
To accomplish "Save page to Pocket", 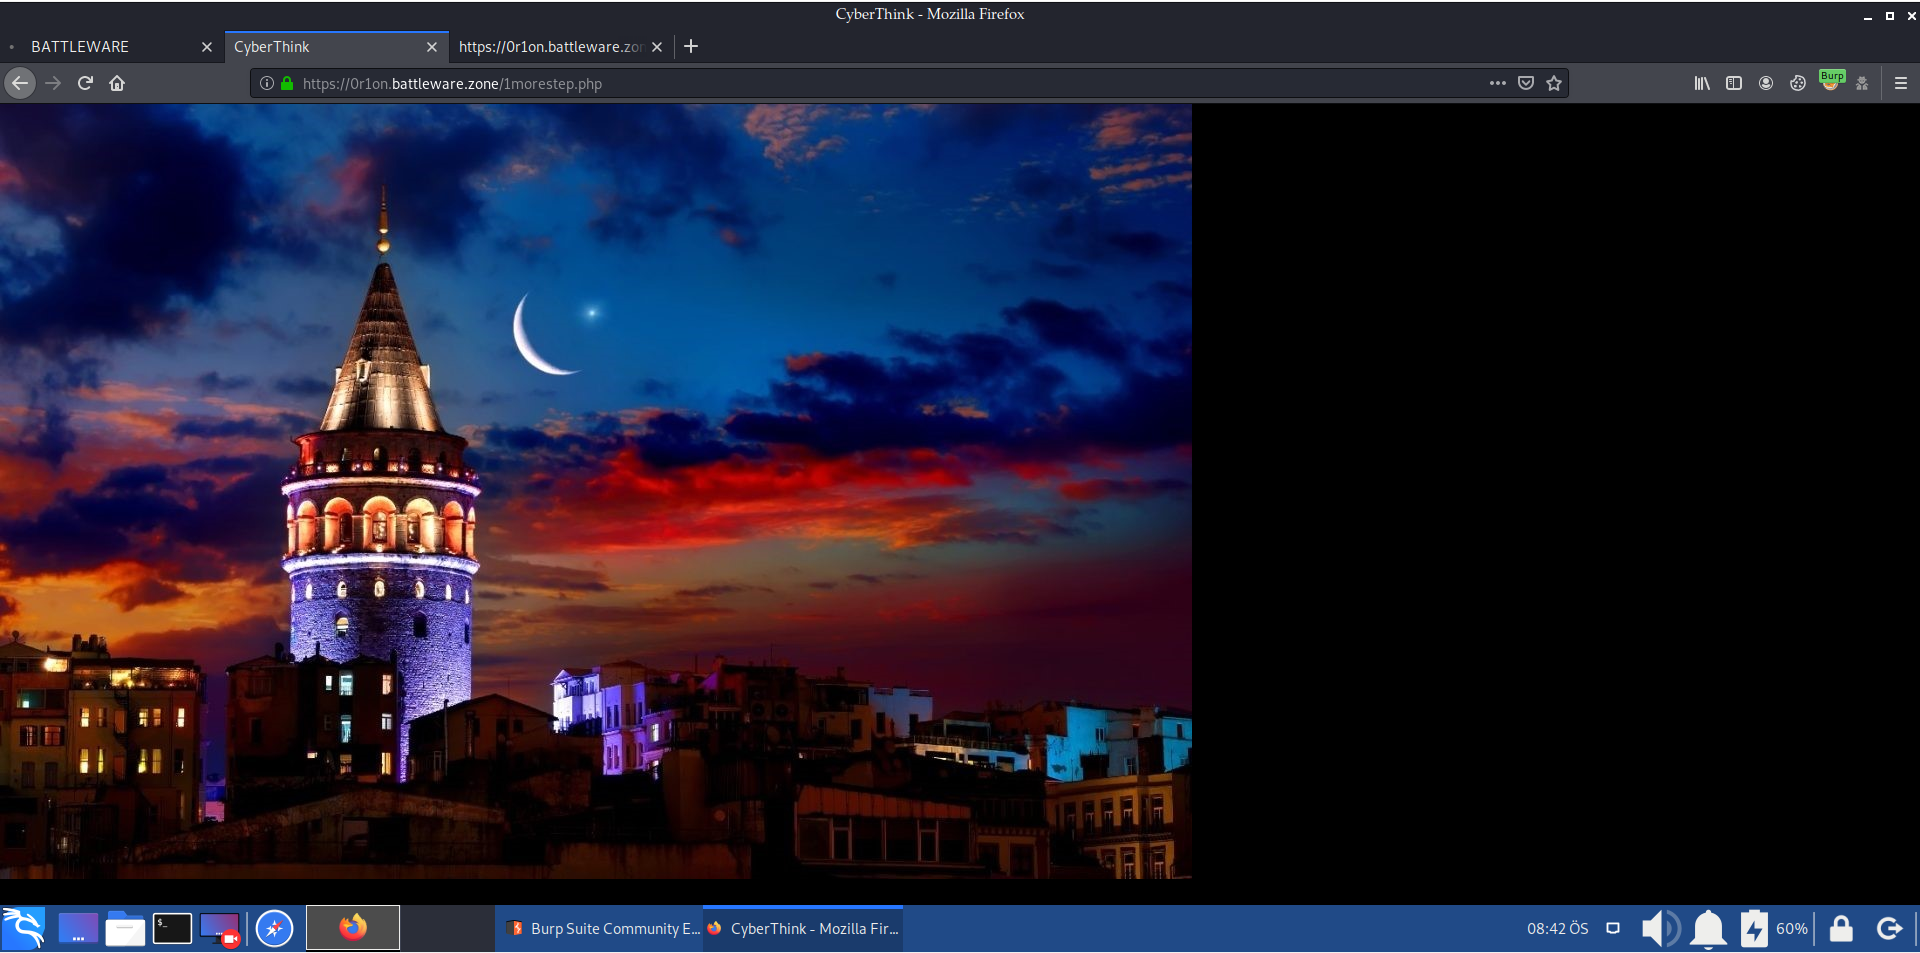I will tap(1525, 83).
